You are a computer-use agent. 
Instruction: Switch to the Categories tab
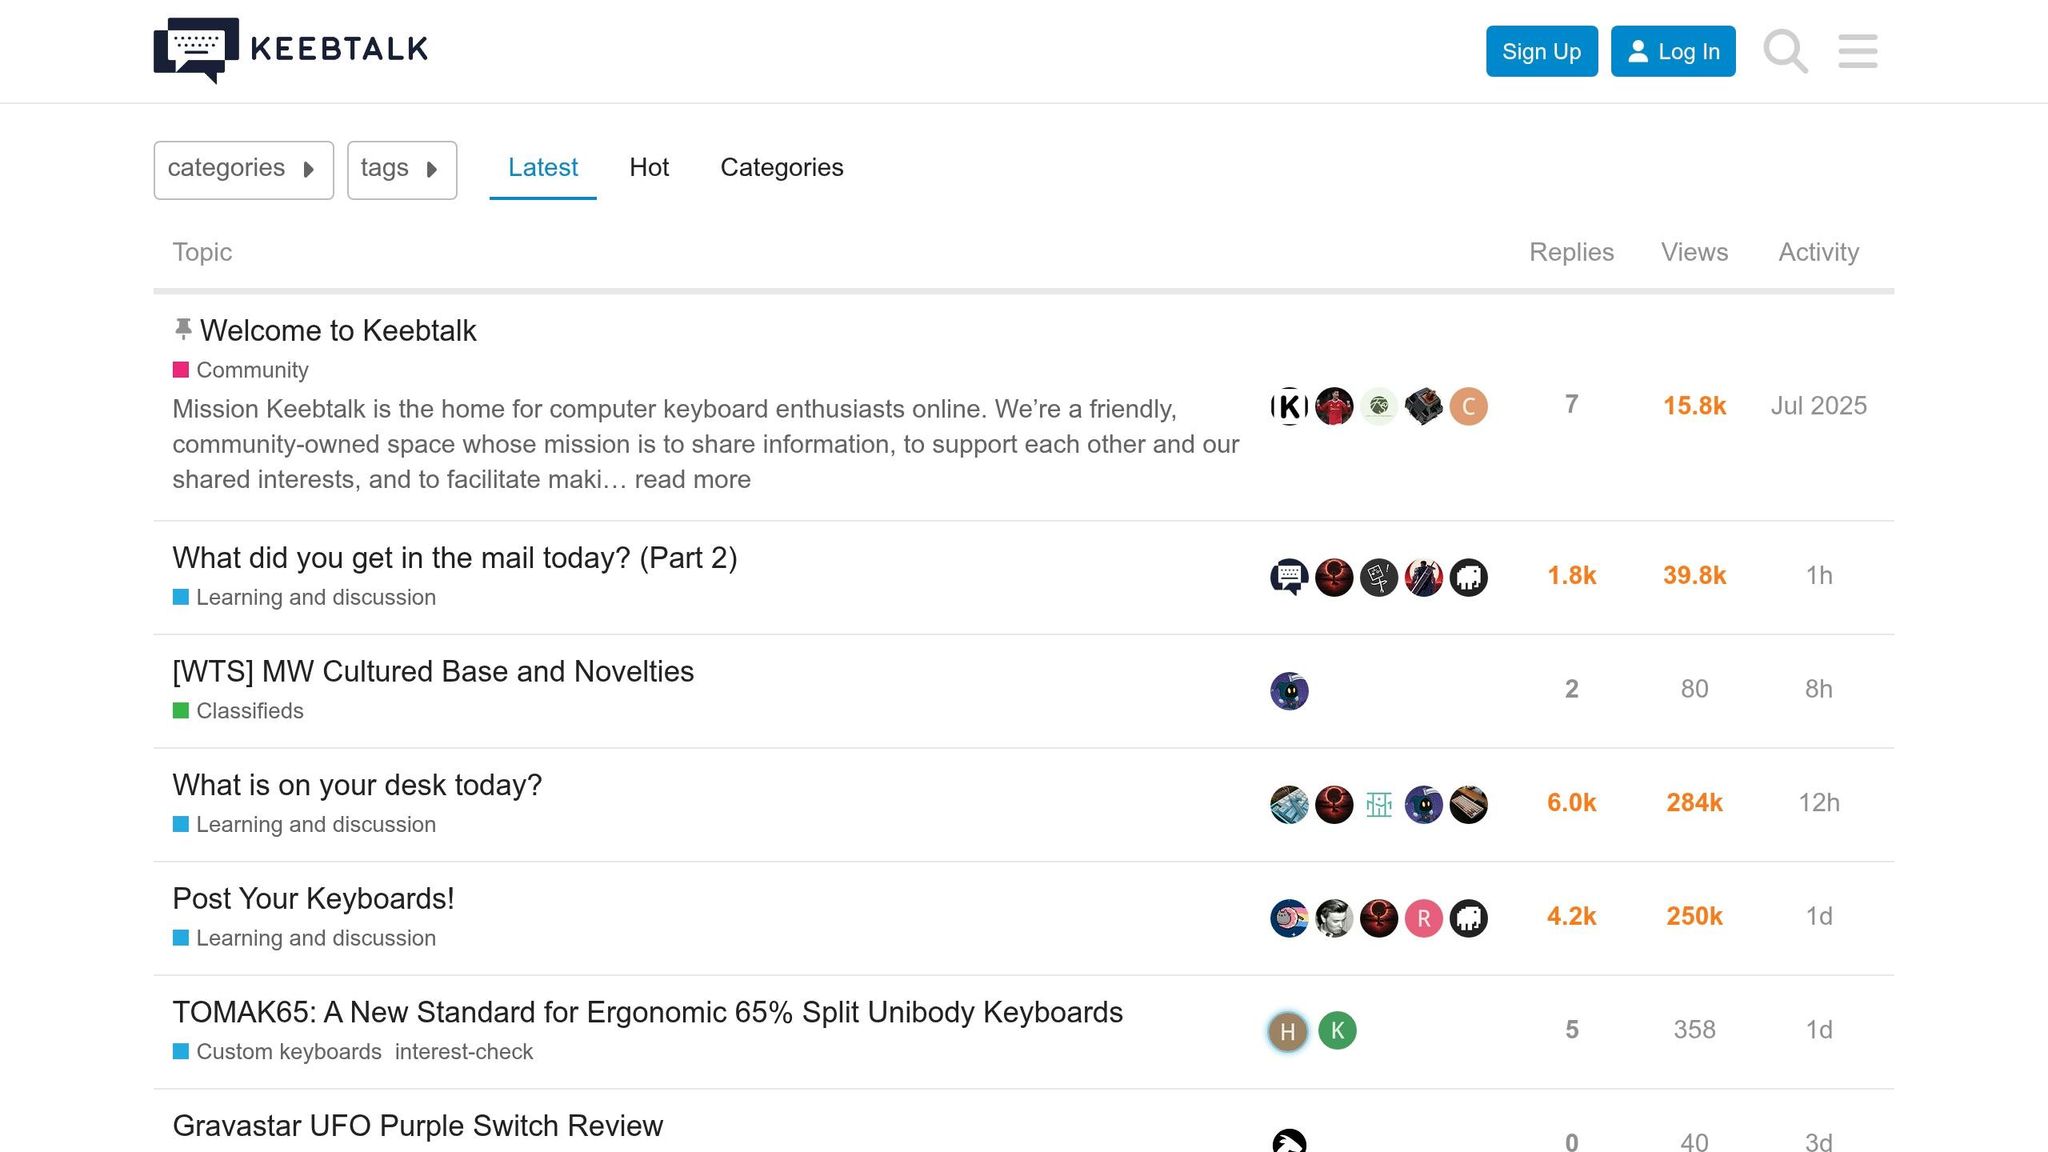click(782, 168)
